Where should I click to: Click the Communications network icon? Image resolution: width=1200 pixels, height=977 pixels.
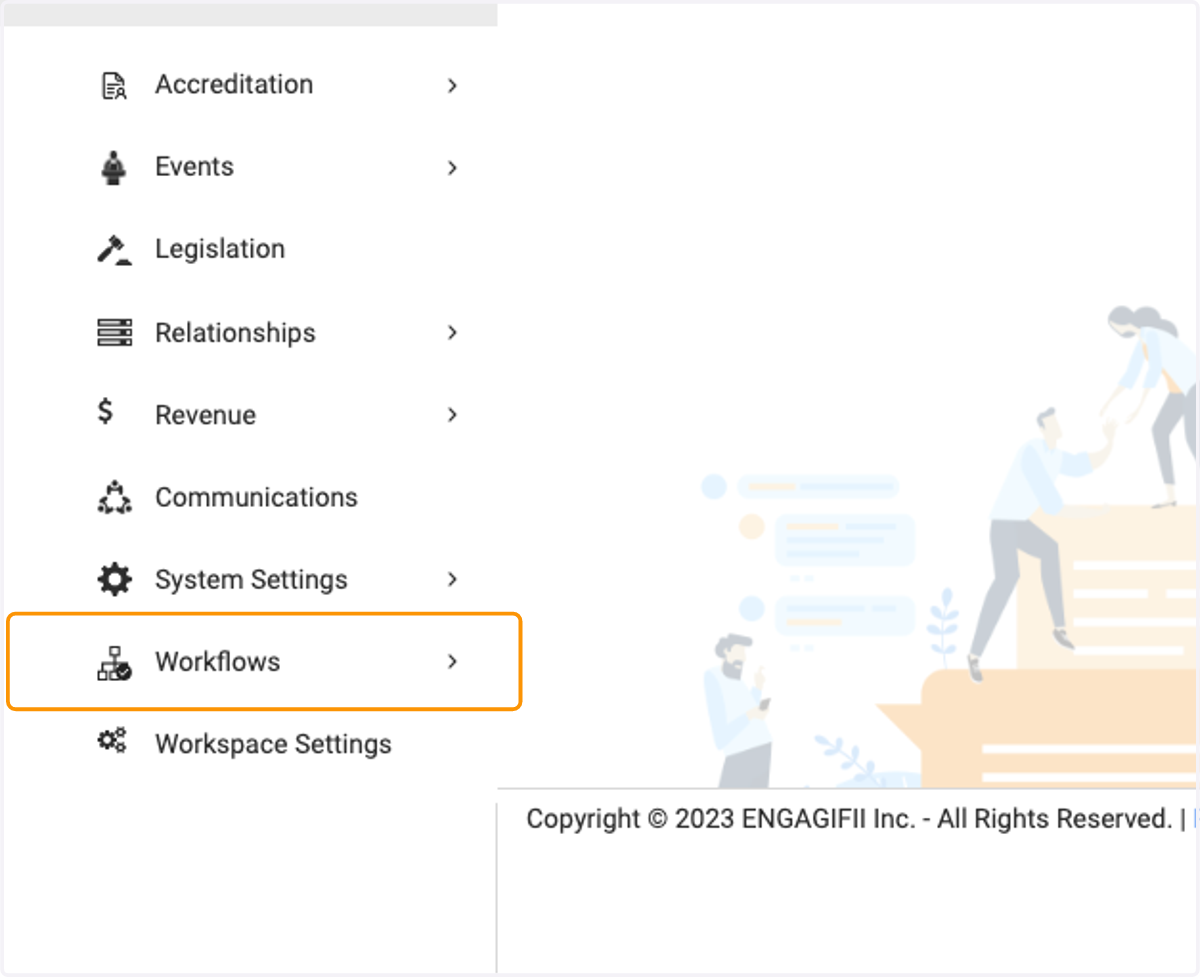click(114, 497)
